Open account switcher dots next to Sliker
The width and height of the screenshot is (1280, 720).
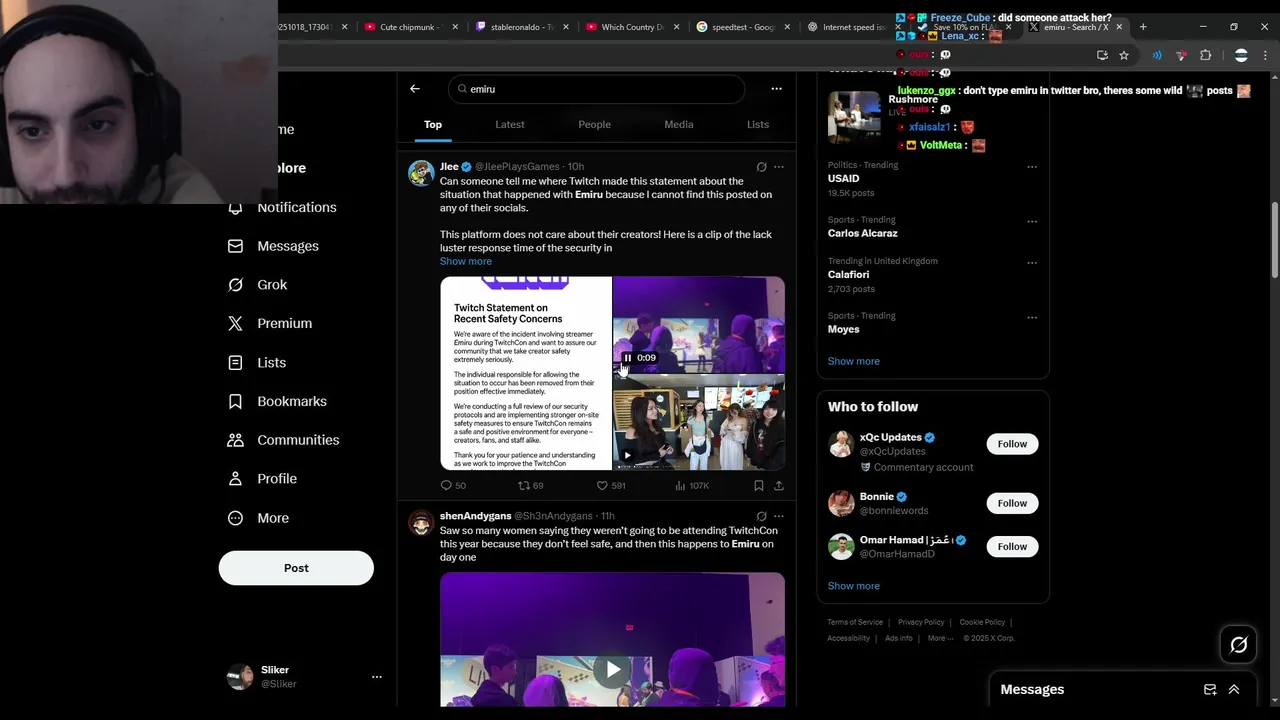377,677
